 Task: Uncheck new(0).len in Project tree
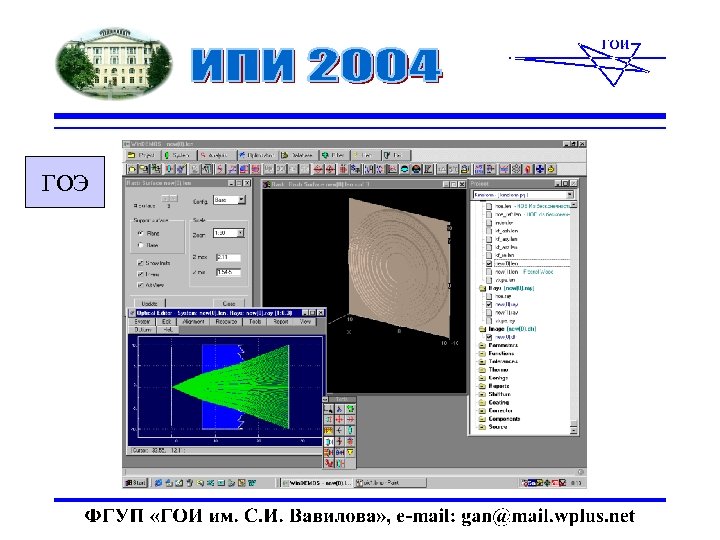(x=489, y=264)
